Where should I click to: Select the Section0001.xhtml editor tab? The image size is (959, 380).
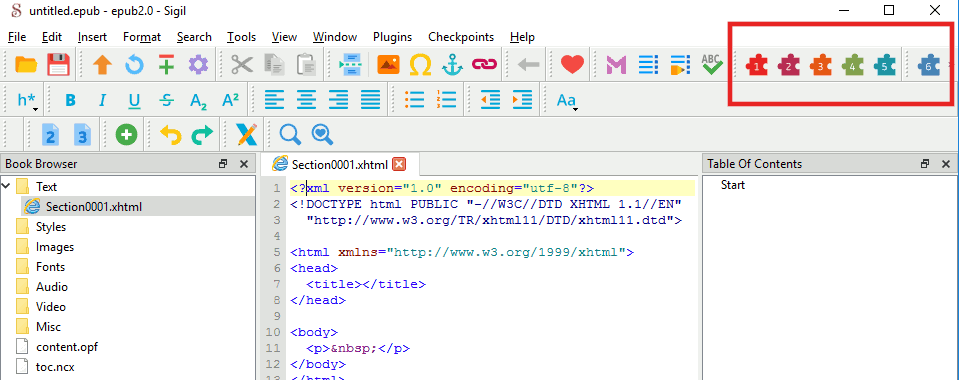(339, 164)
